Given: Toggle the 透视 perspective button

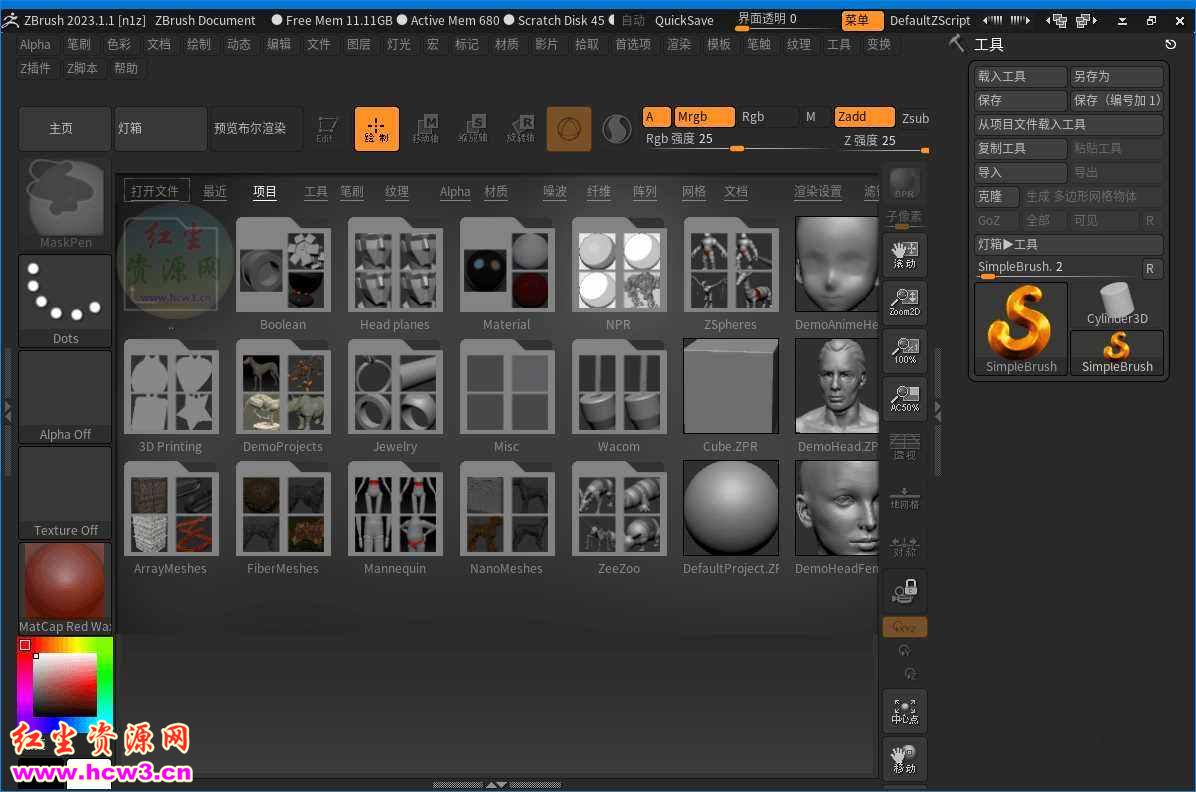Looking at the screenshot, I should 905,447.
